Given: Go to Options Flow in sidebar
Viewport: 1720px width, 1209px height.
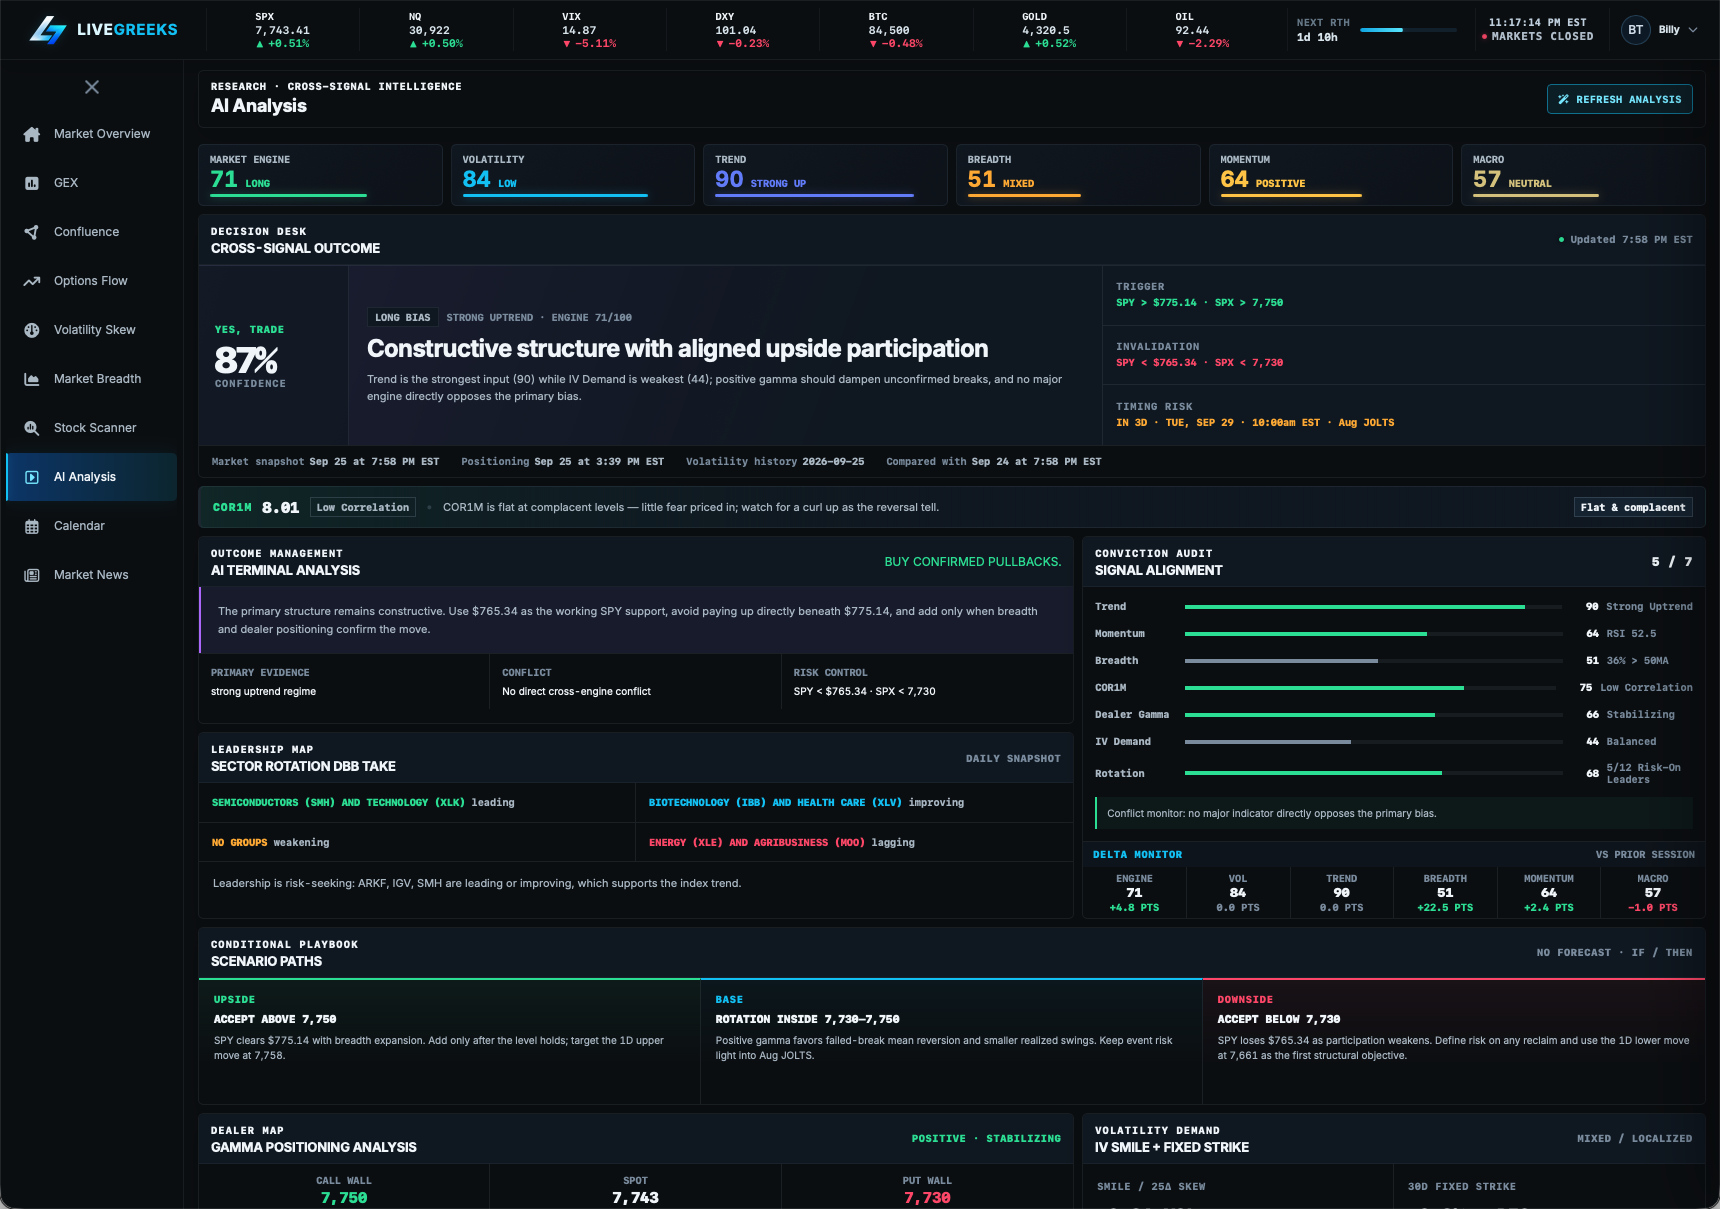Looking at the screenshot, I should point(91,281).
